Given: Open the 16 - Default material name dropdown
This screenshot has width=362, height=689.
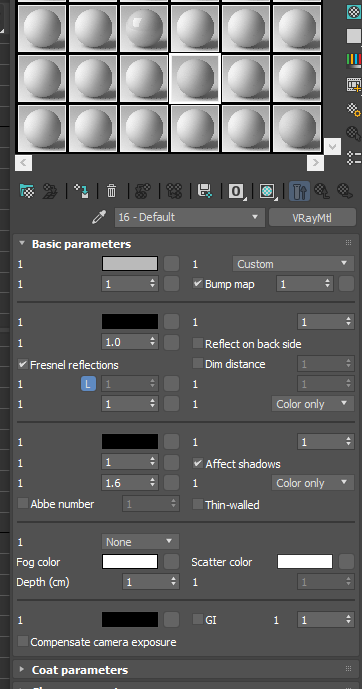Looking at the screenshot, I should (x=190, y=217).
